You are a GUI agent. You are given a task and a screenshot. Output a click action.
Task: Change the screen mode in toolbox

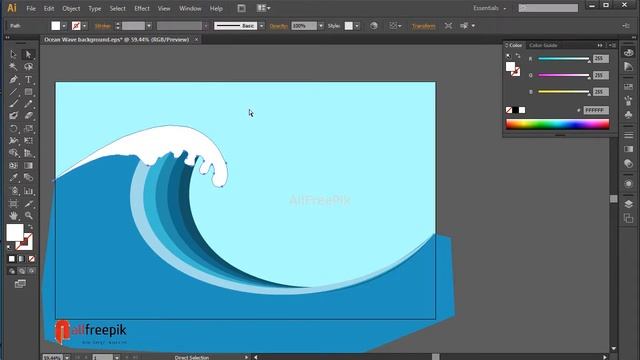pos(20,284)
